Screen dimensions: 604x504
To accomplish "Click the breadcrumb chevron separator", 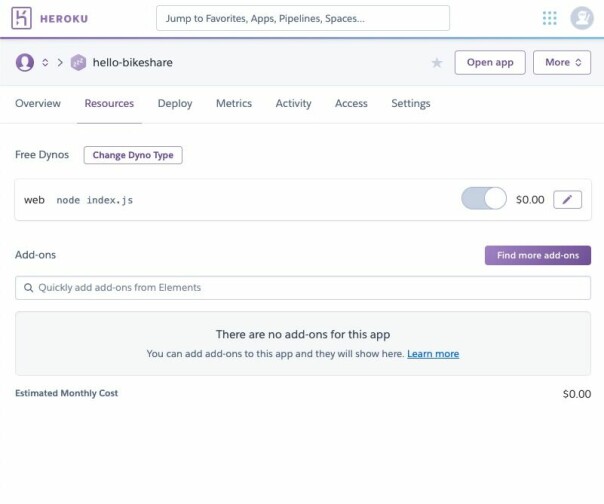I will [60, 62].
